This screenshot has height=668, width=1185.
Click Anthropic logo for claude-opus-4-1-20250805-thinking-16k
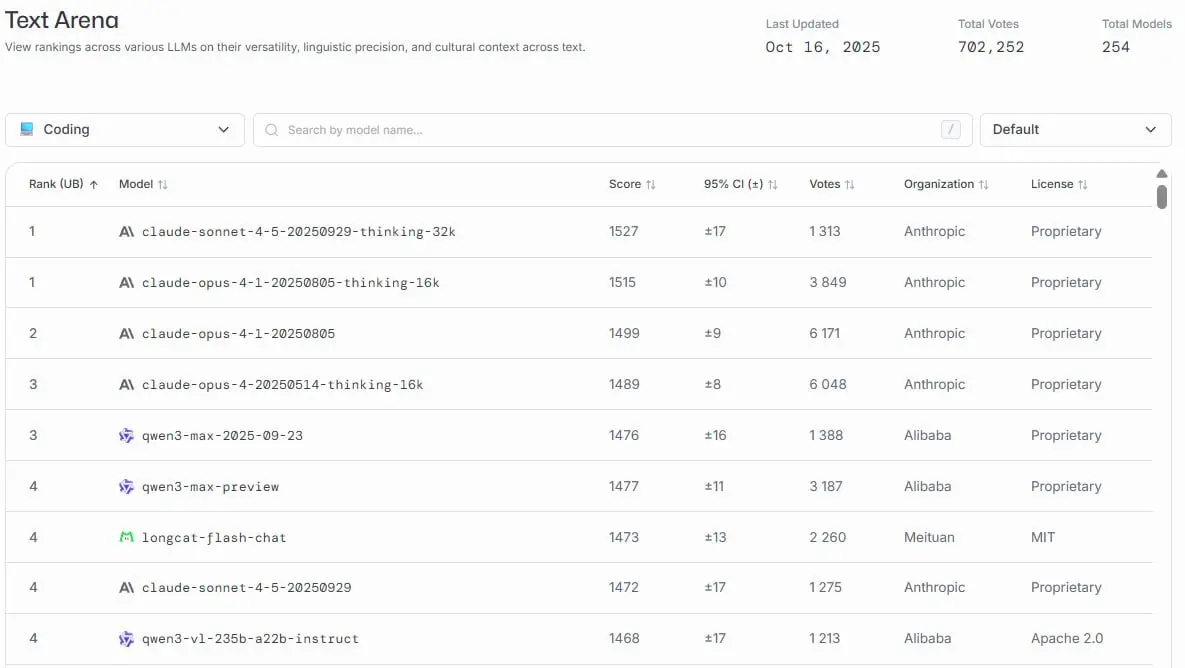[126, 283]
